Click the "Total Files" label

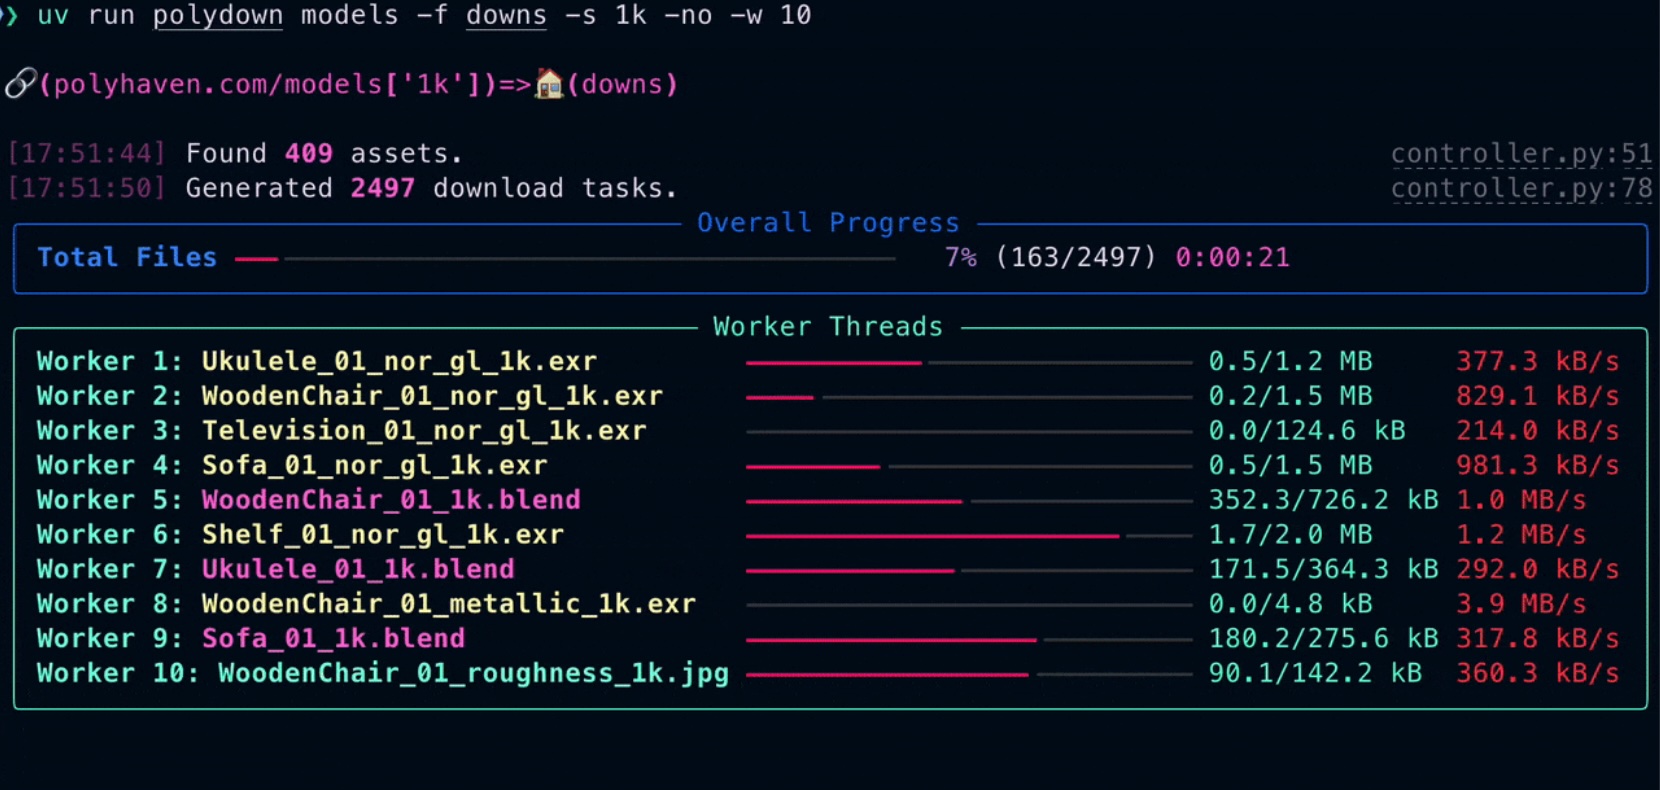click(127, 258)
